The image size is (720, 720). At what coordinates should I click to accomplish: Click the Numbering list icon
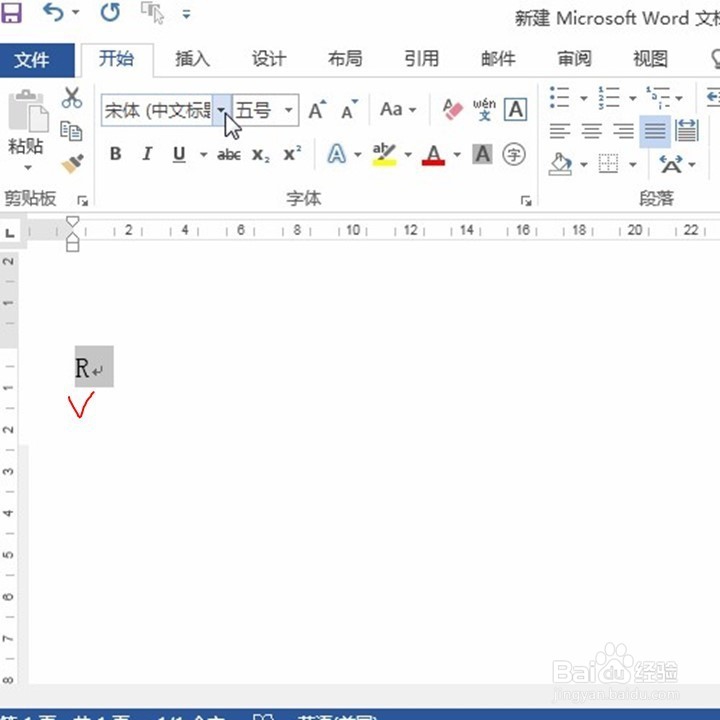[x=609, y=97]
